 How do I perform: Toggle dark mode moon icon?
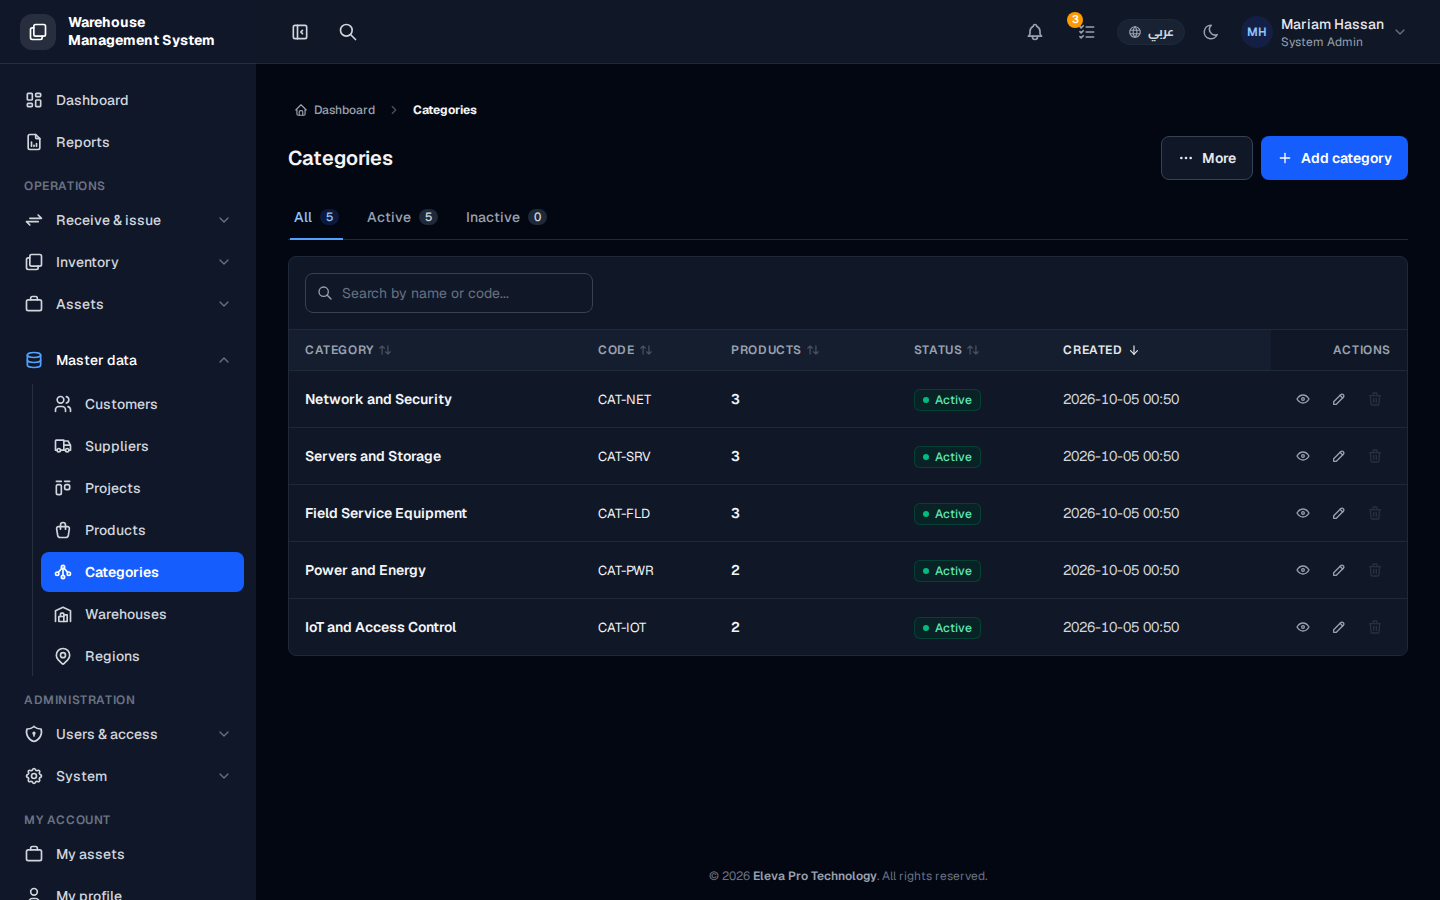point(1211,32)
